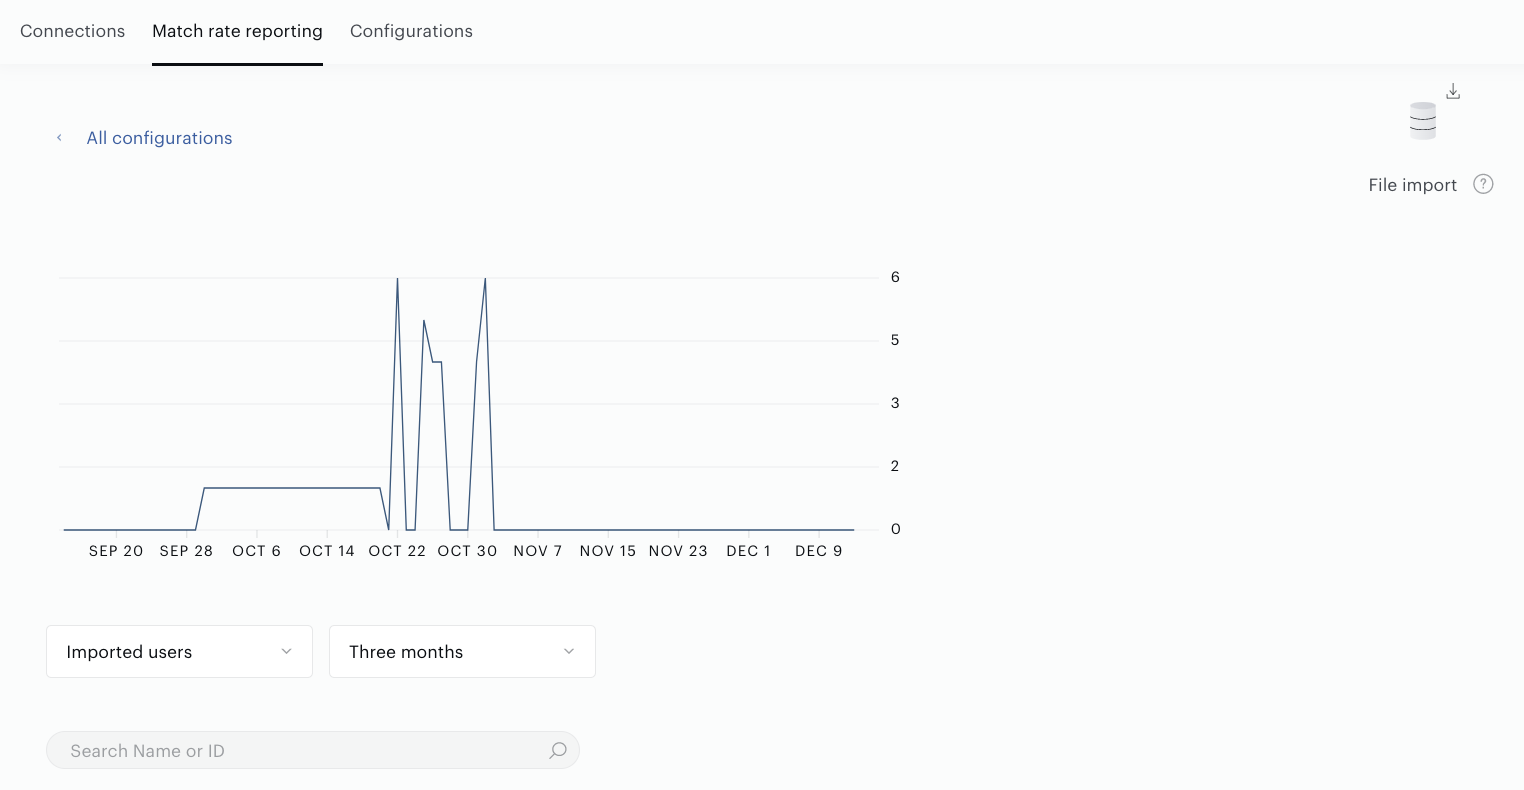Open the File import help question mark

[x=1483, y=184]
